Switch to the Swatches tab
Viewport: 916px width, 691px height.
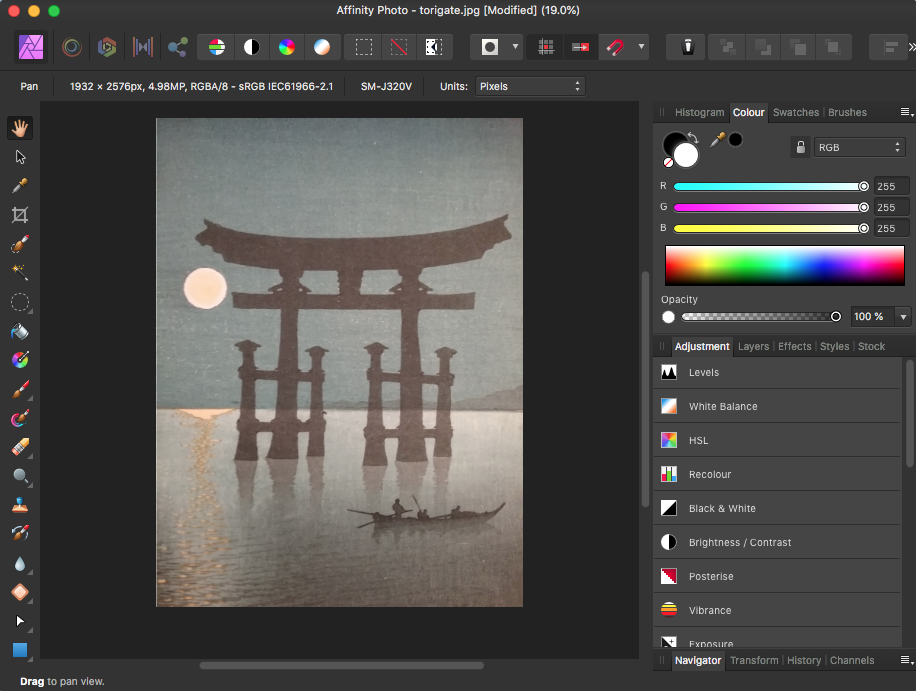point(795,112)
